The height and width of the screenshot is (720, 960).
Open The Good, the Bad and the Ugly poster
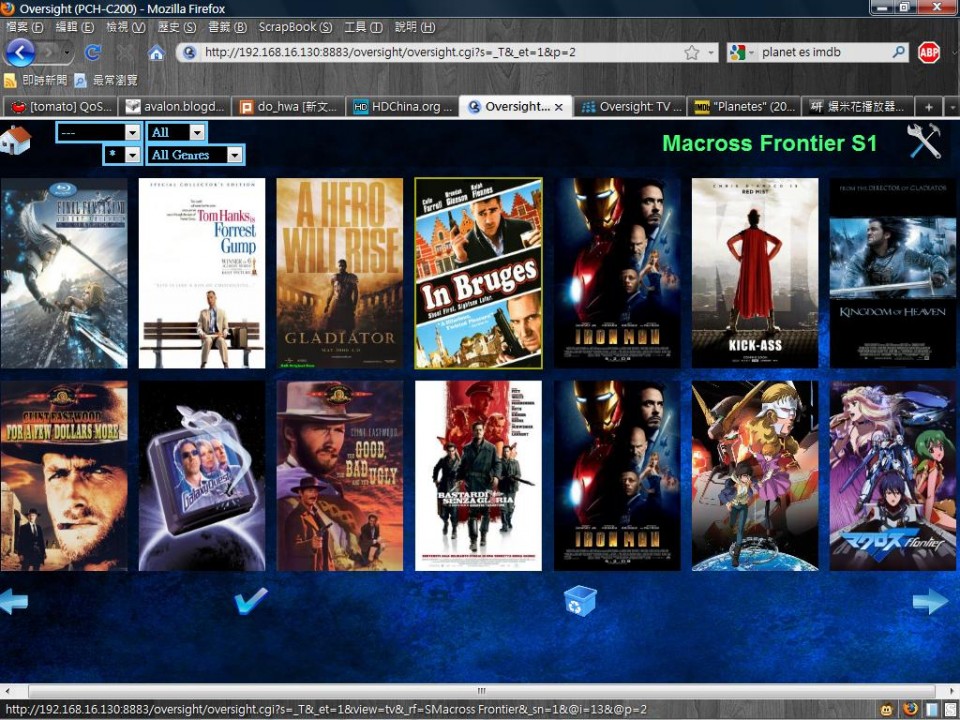[x=340, y=476]
